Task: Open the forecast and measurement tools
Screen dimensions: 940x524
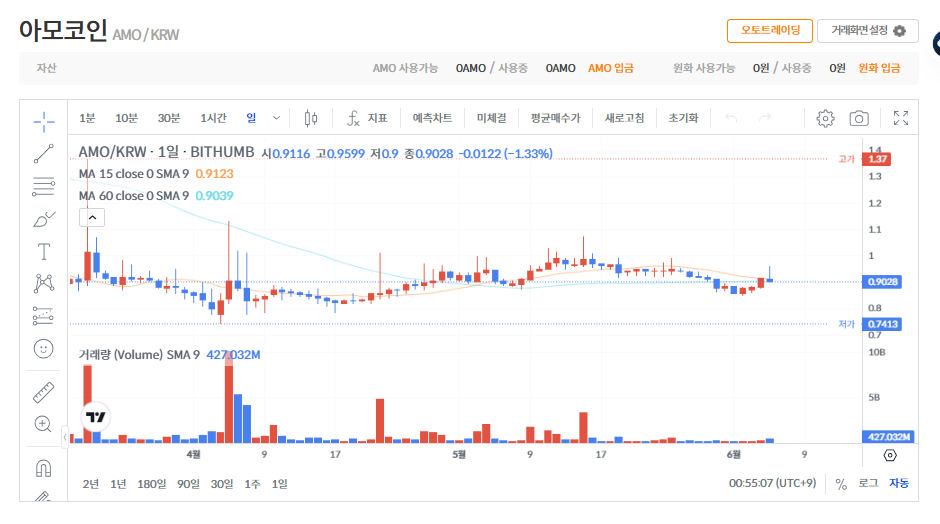Action: [x=44, y=316]
